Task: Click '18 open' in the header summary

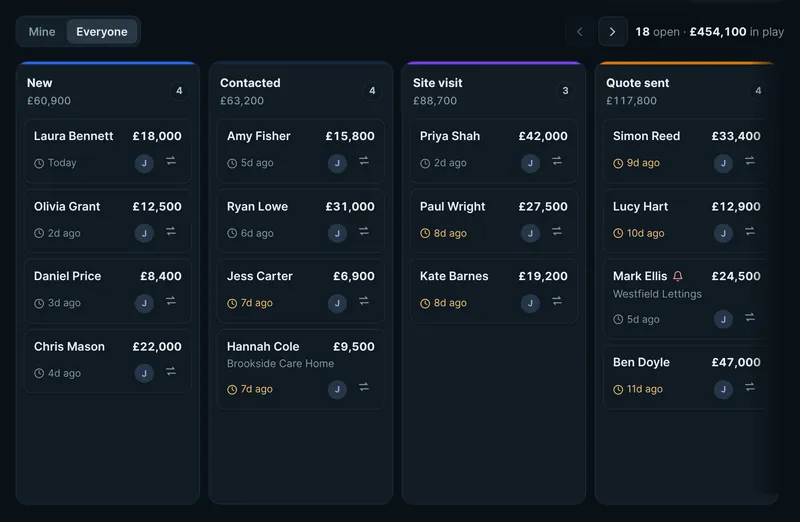Action: pyautogui.click(x=657, y=32)
